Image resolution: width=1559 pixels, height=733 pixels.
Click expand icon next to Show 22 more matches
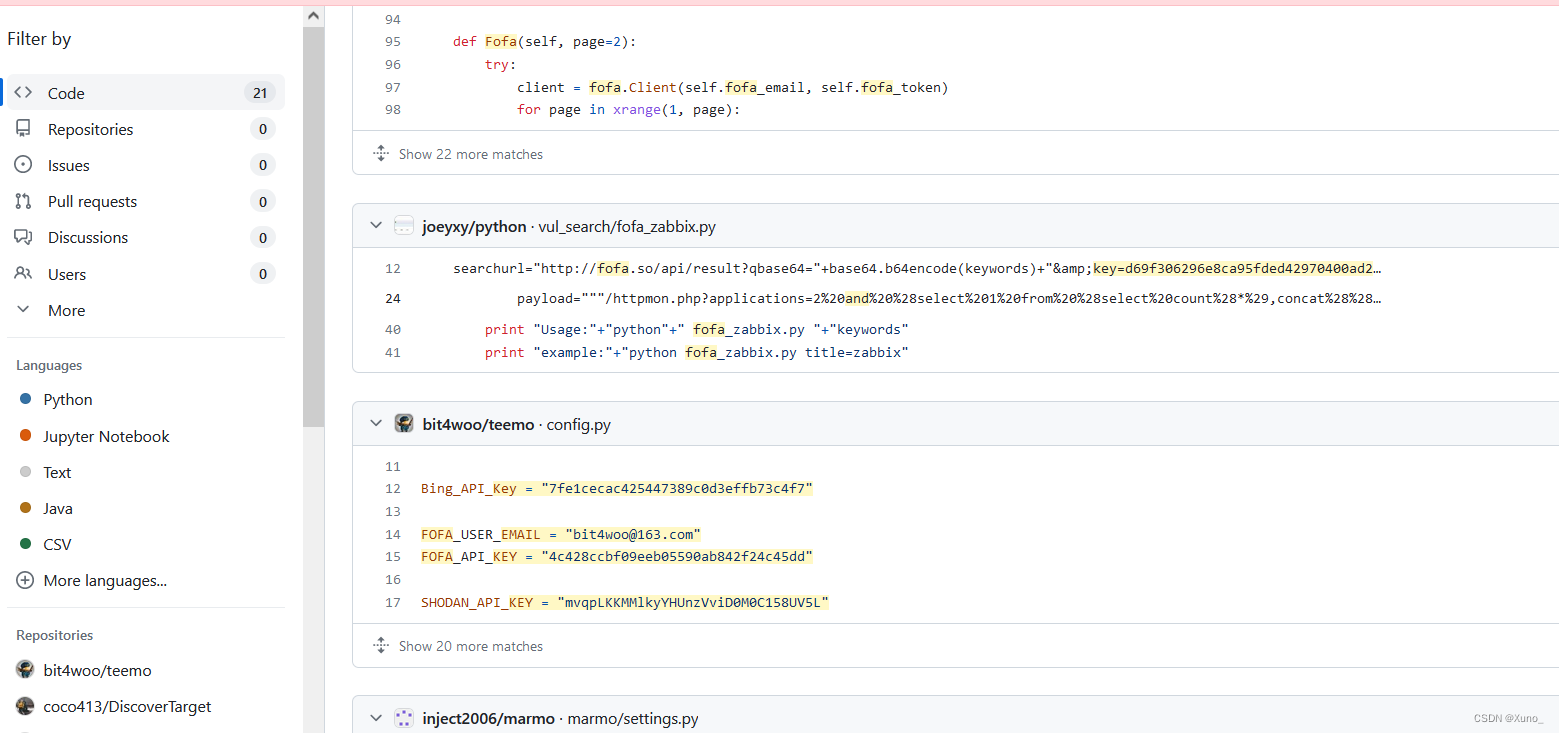tap(381, 154)
